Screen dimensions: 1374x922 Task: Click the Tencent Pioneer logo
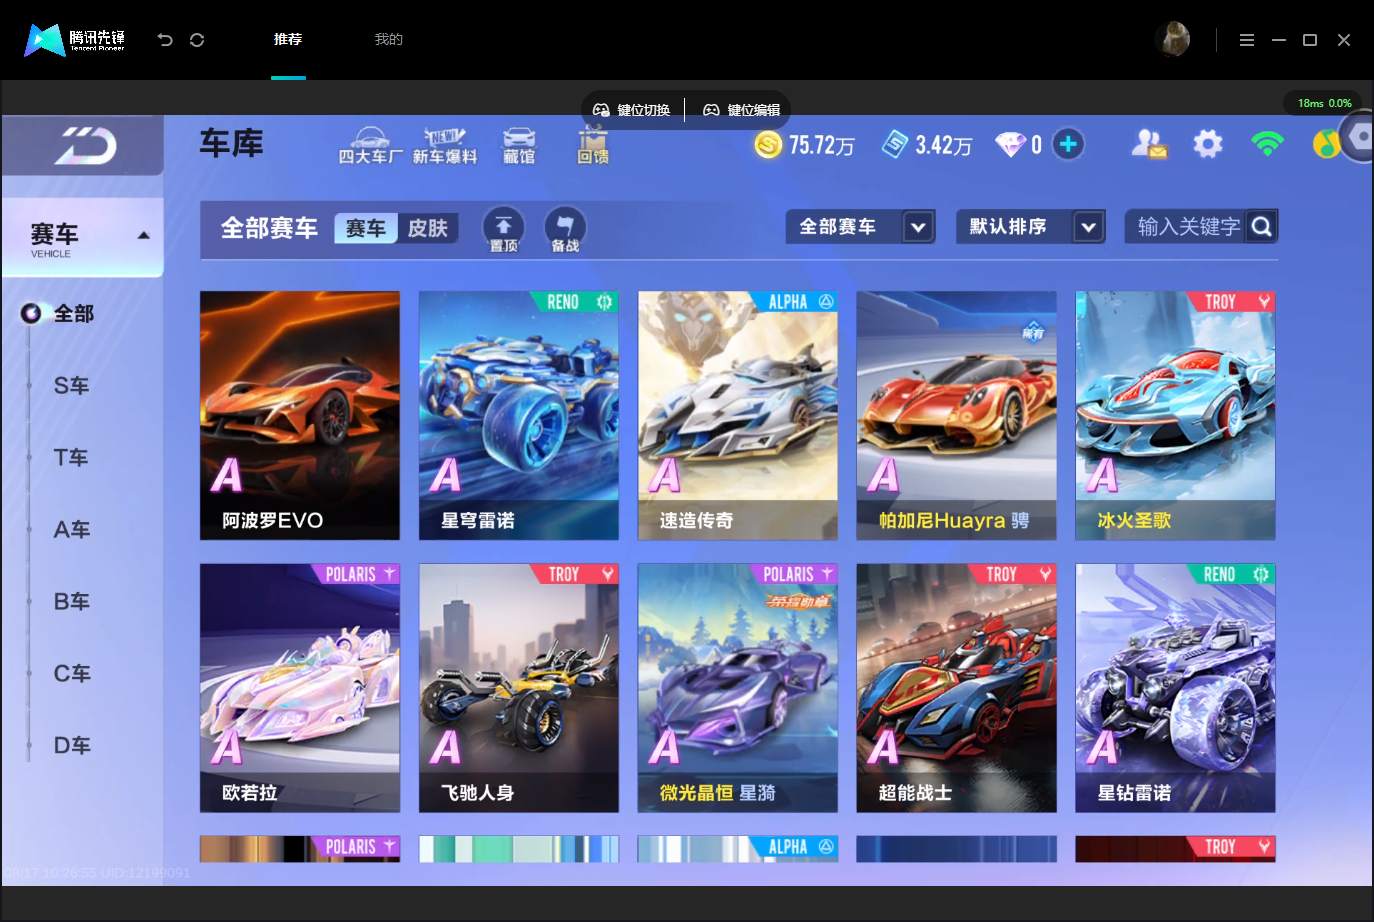click(75, 40)
